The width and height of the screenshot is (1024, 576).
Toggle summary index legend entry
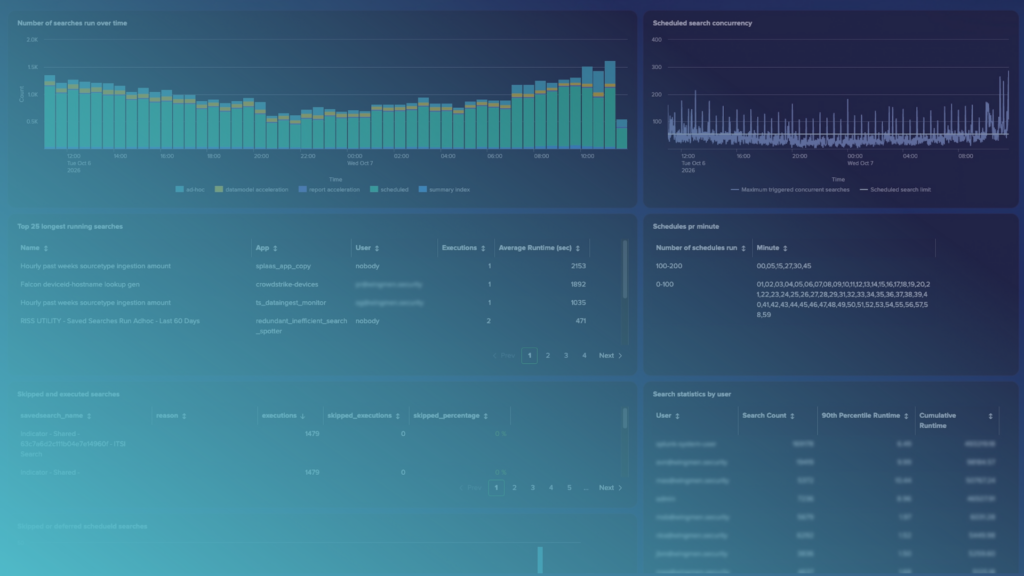(444, 189)
